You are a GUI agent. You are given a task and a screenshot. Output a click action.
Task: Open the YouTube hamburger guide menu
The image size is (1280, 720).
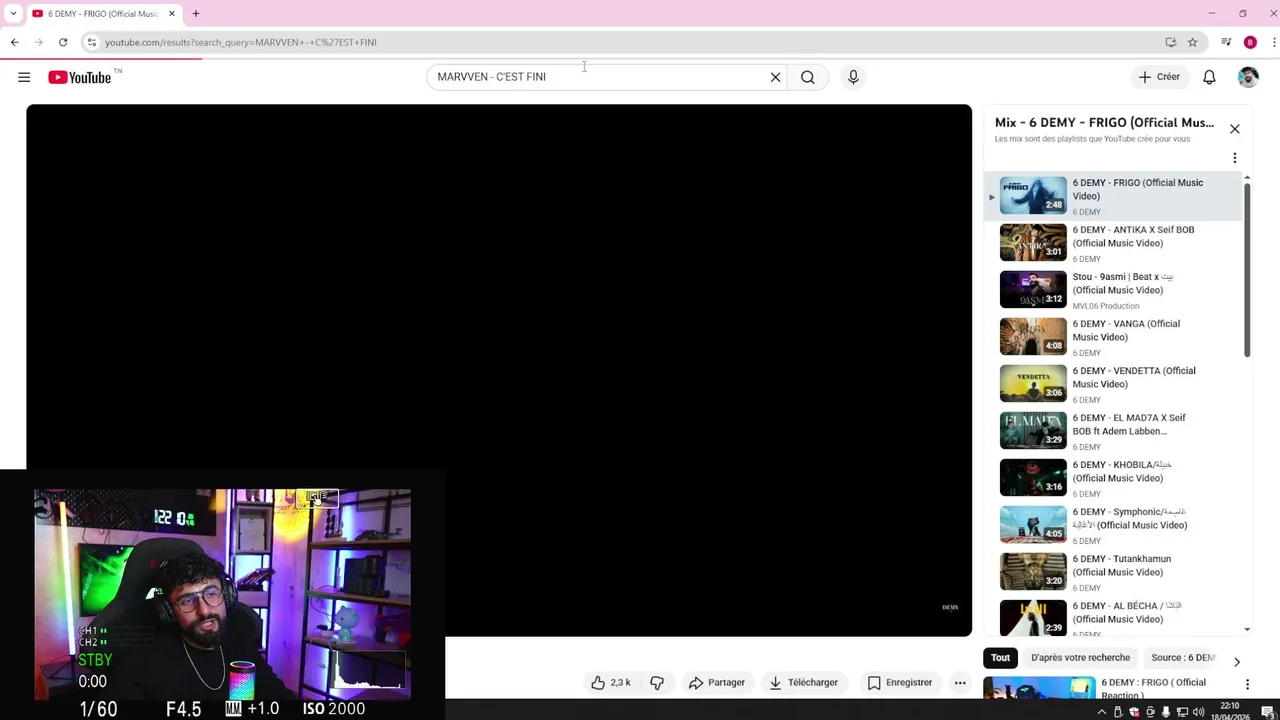pyautogui.click(x=24, y=77)
